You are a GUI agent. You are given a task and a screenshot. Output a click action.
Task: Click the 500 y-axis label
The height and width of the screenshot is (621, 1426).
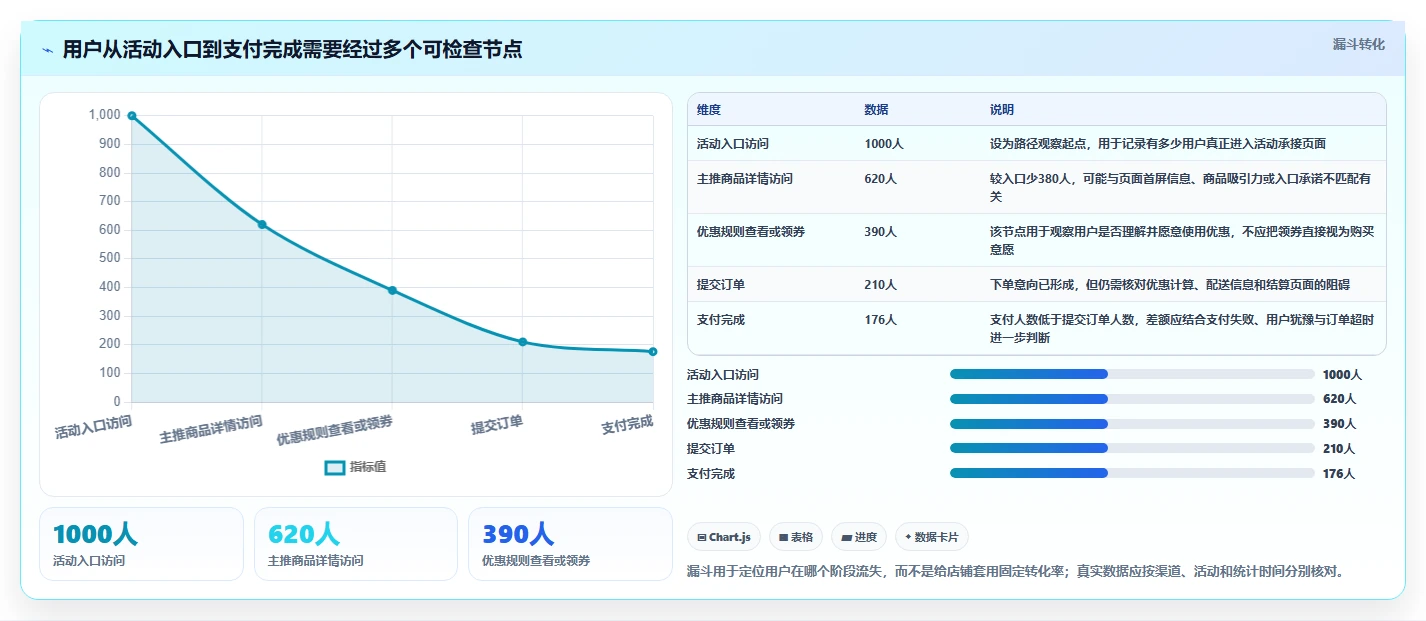[x=110, y=258]
